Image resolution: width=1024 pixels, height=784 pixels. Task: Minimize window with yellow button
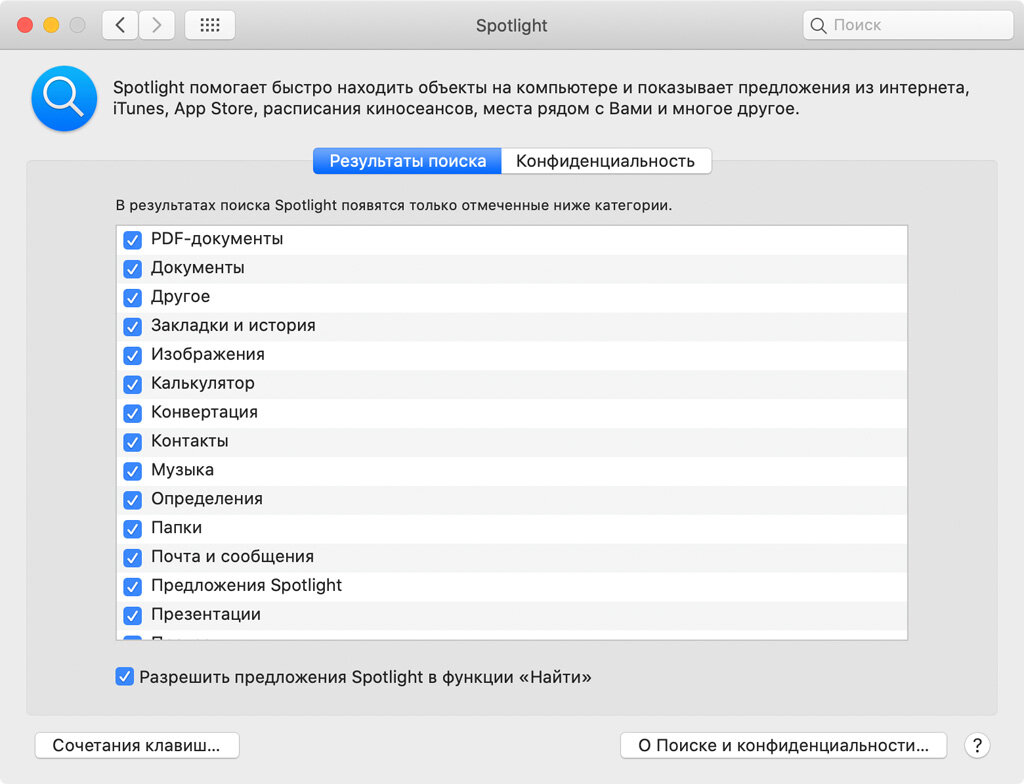[51, 25]
